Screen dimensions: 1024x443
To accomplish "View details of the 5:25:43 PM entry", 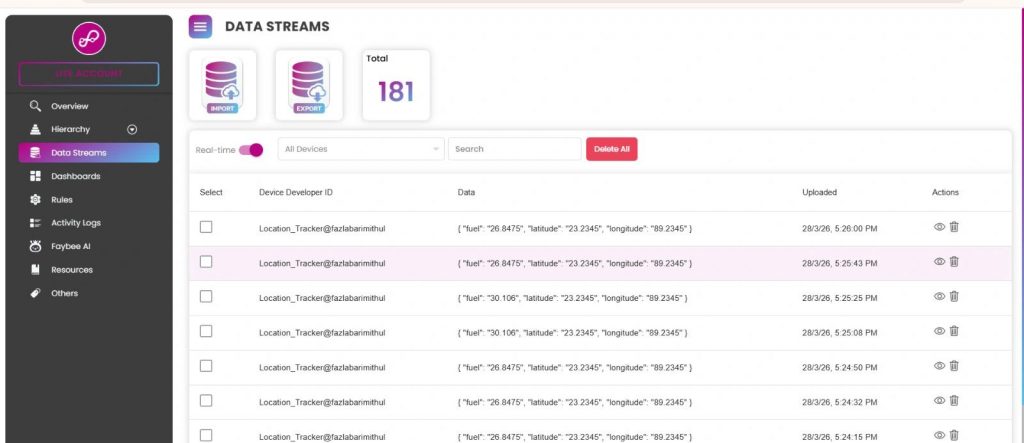I will [939, 262].
